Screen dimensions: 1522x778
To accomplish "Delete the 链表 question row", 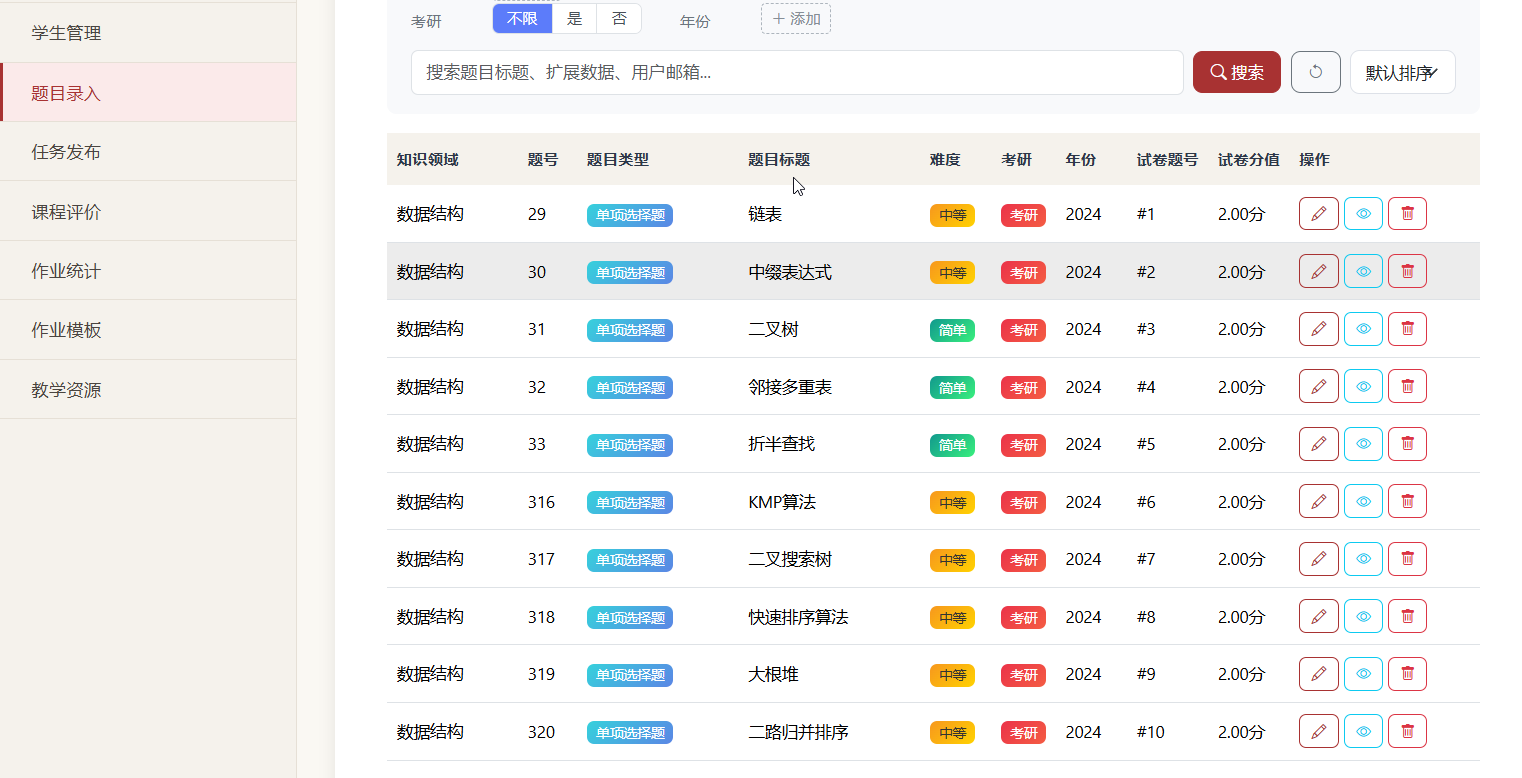I will (1407, 214).
